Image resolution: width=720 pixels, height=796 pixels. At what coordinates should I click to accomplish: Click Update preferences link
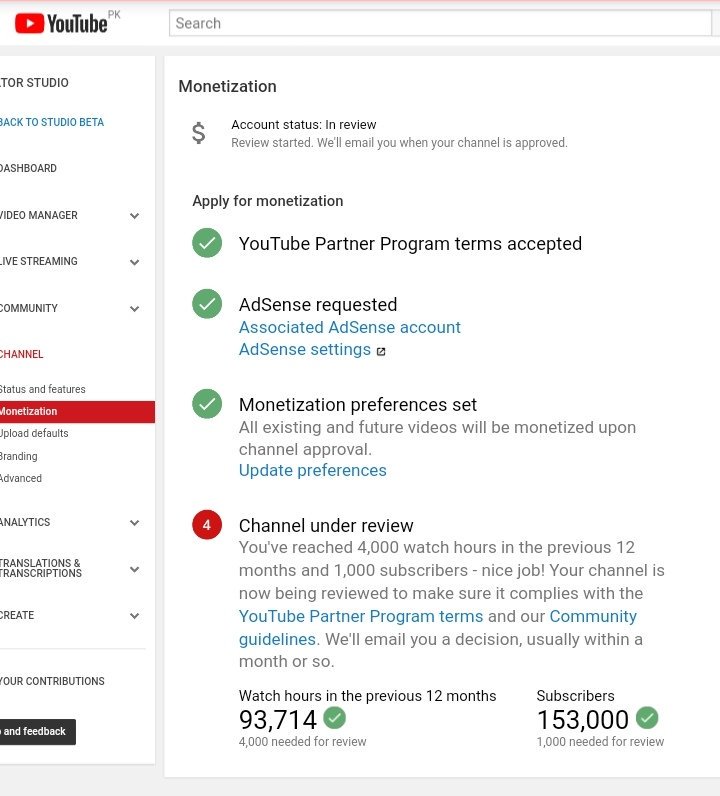point(313,471)
